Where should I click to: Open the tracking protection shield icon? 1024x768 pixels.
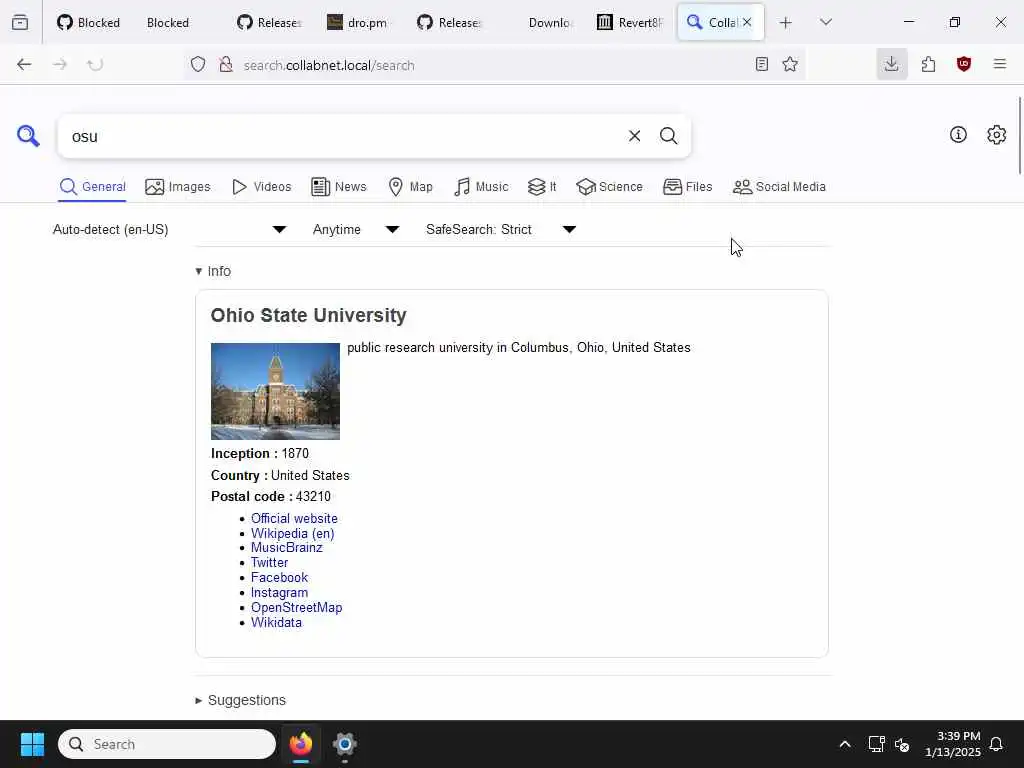(198, 64)
